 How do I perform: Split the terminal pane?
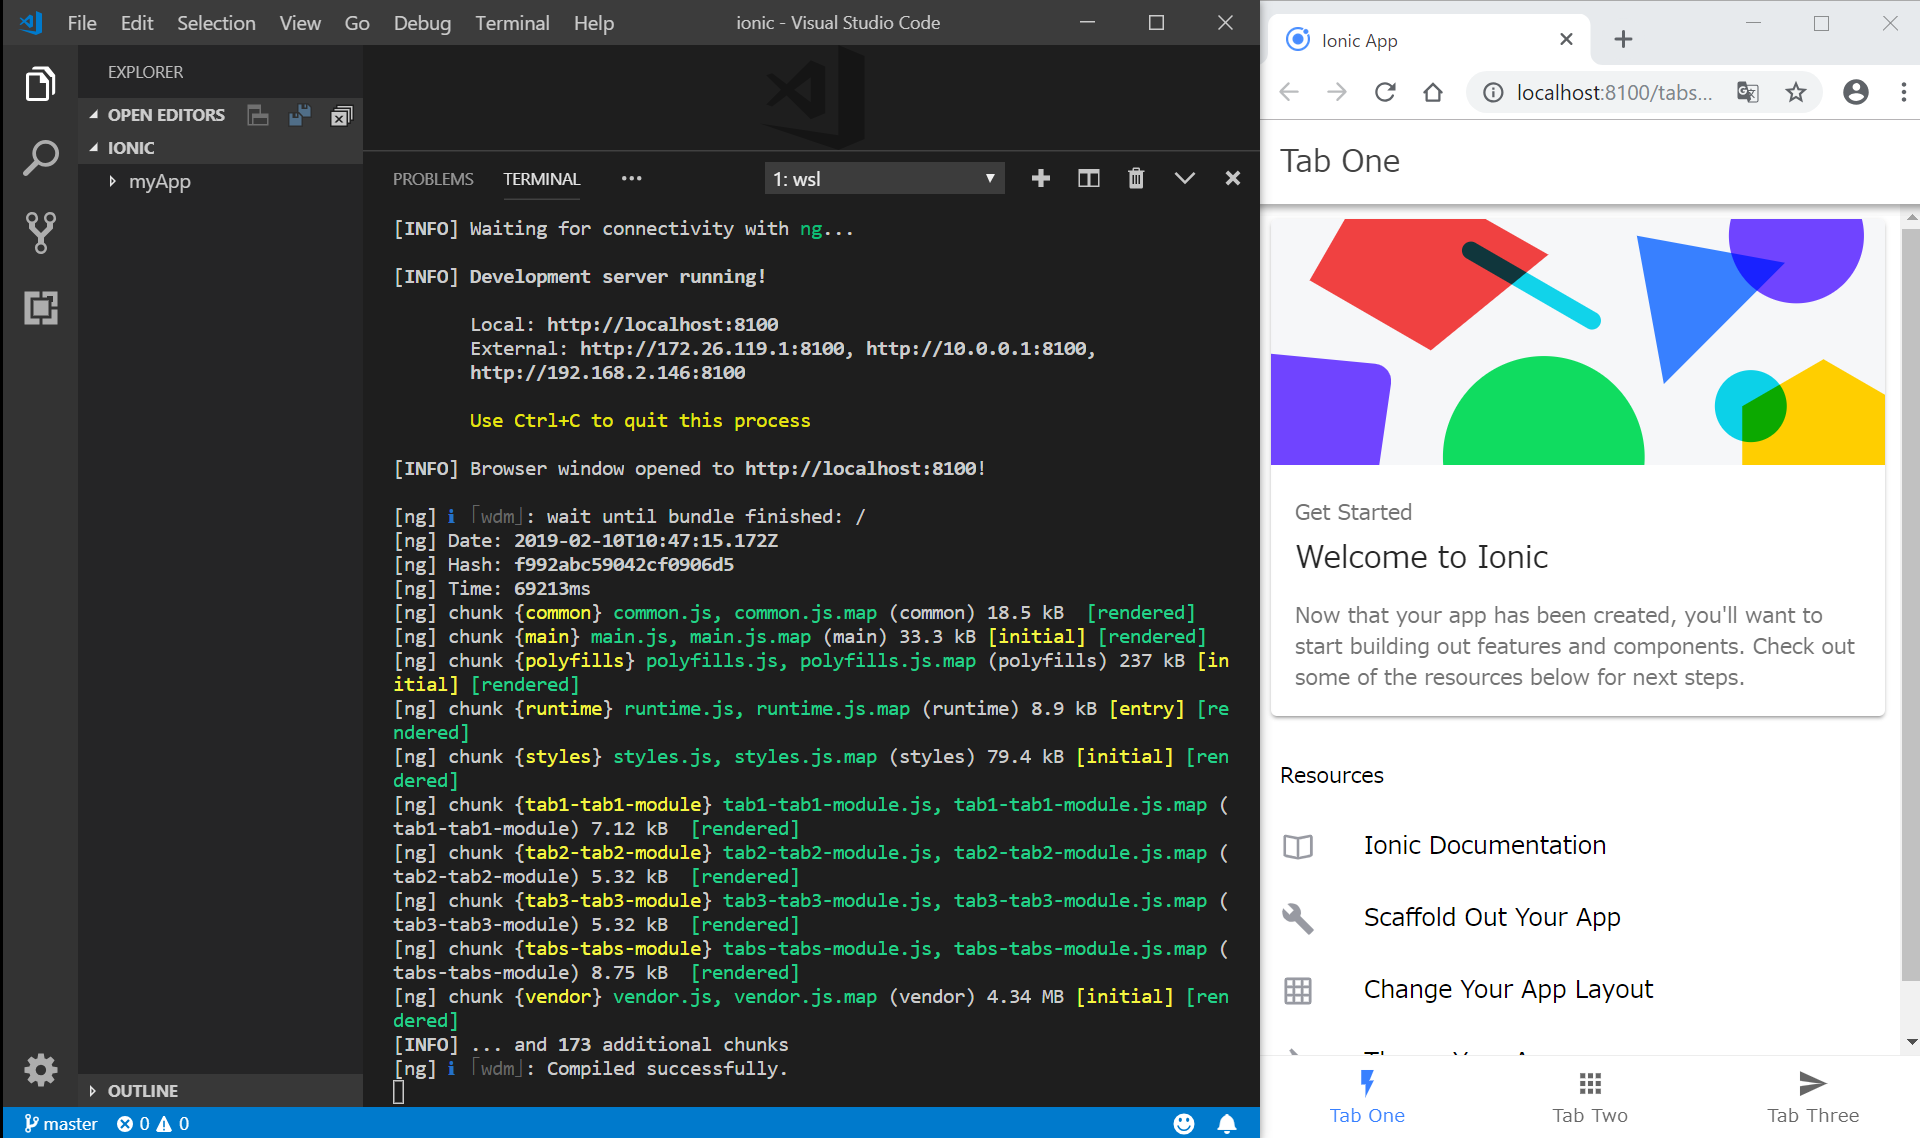coord(1088,178)
